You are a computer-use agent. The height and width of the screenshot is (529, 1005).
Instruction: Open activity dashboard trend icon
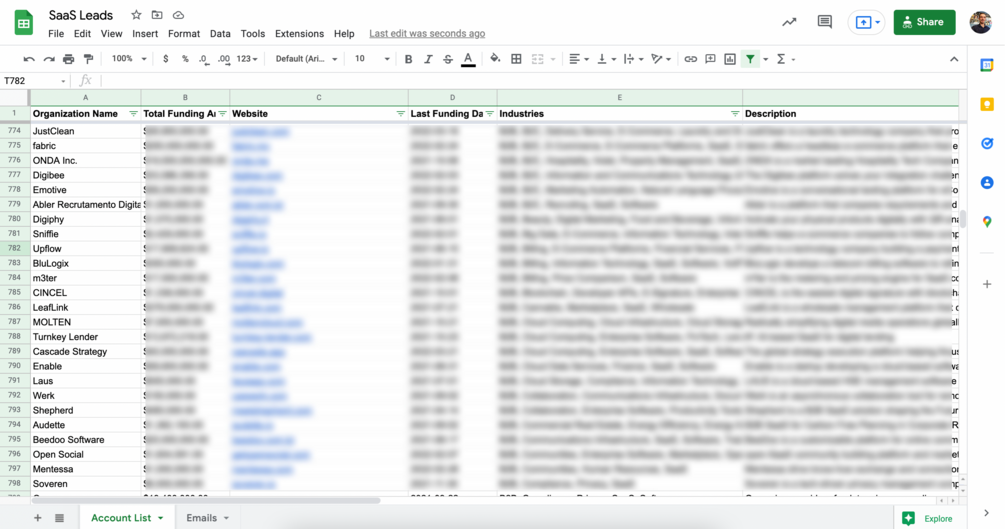coord(789,22)
